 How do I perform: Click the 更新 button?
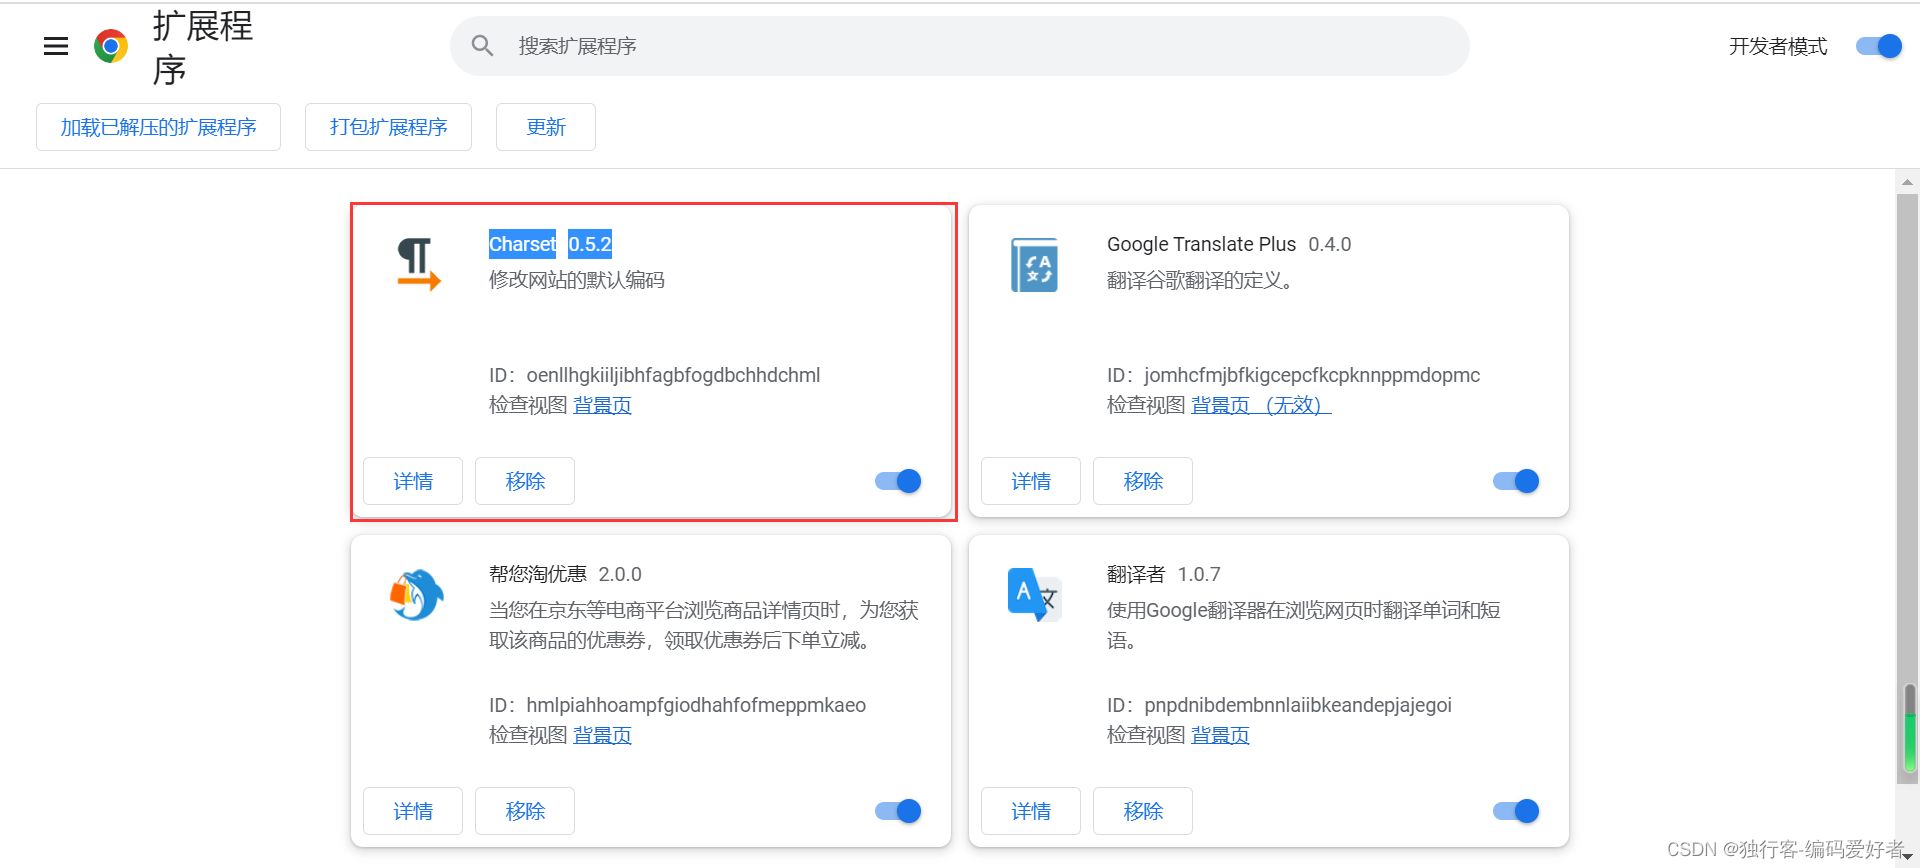coord(546,127)
